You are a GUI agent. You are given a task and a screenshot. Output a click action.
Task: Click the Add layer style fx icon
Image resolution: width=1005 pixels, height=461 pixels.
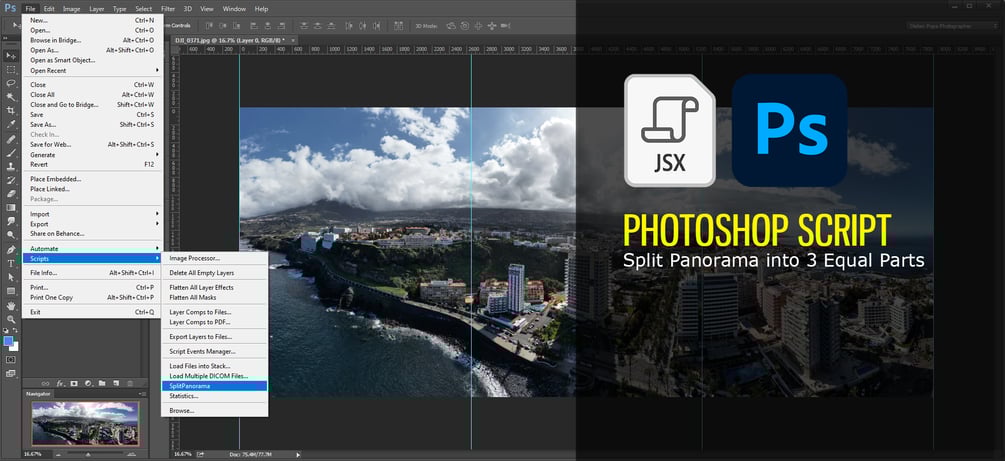[60, 383]
